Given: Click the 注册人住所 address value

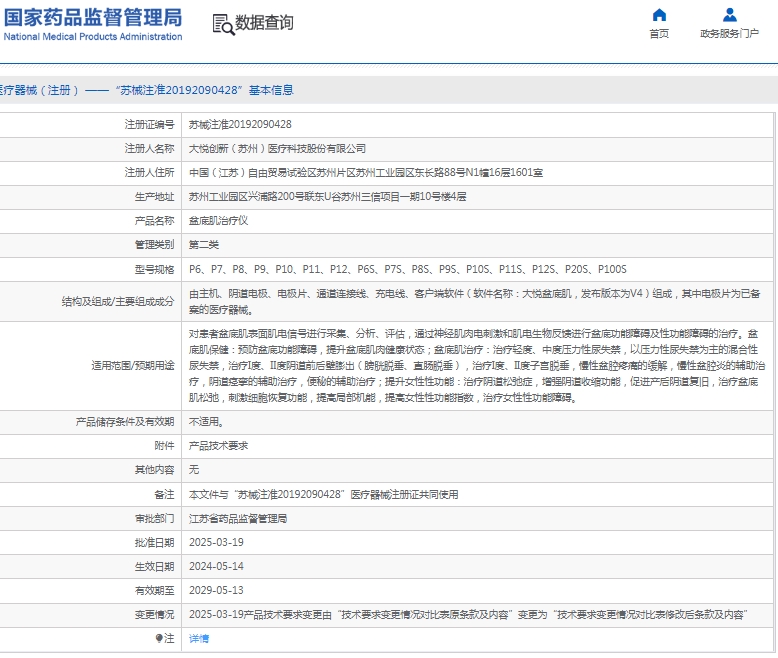Looking at the screenshot, I should click(x=366, y=173).
